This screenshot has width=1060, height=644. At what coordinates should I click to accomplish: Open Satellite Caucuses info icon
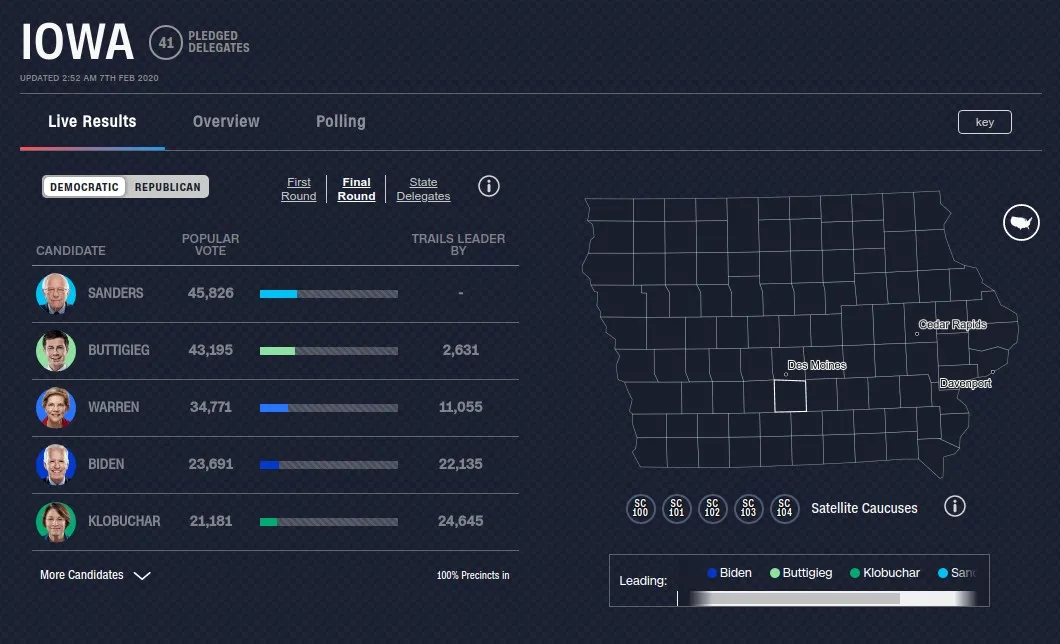point(955,506)
